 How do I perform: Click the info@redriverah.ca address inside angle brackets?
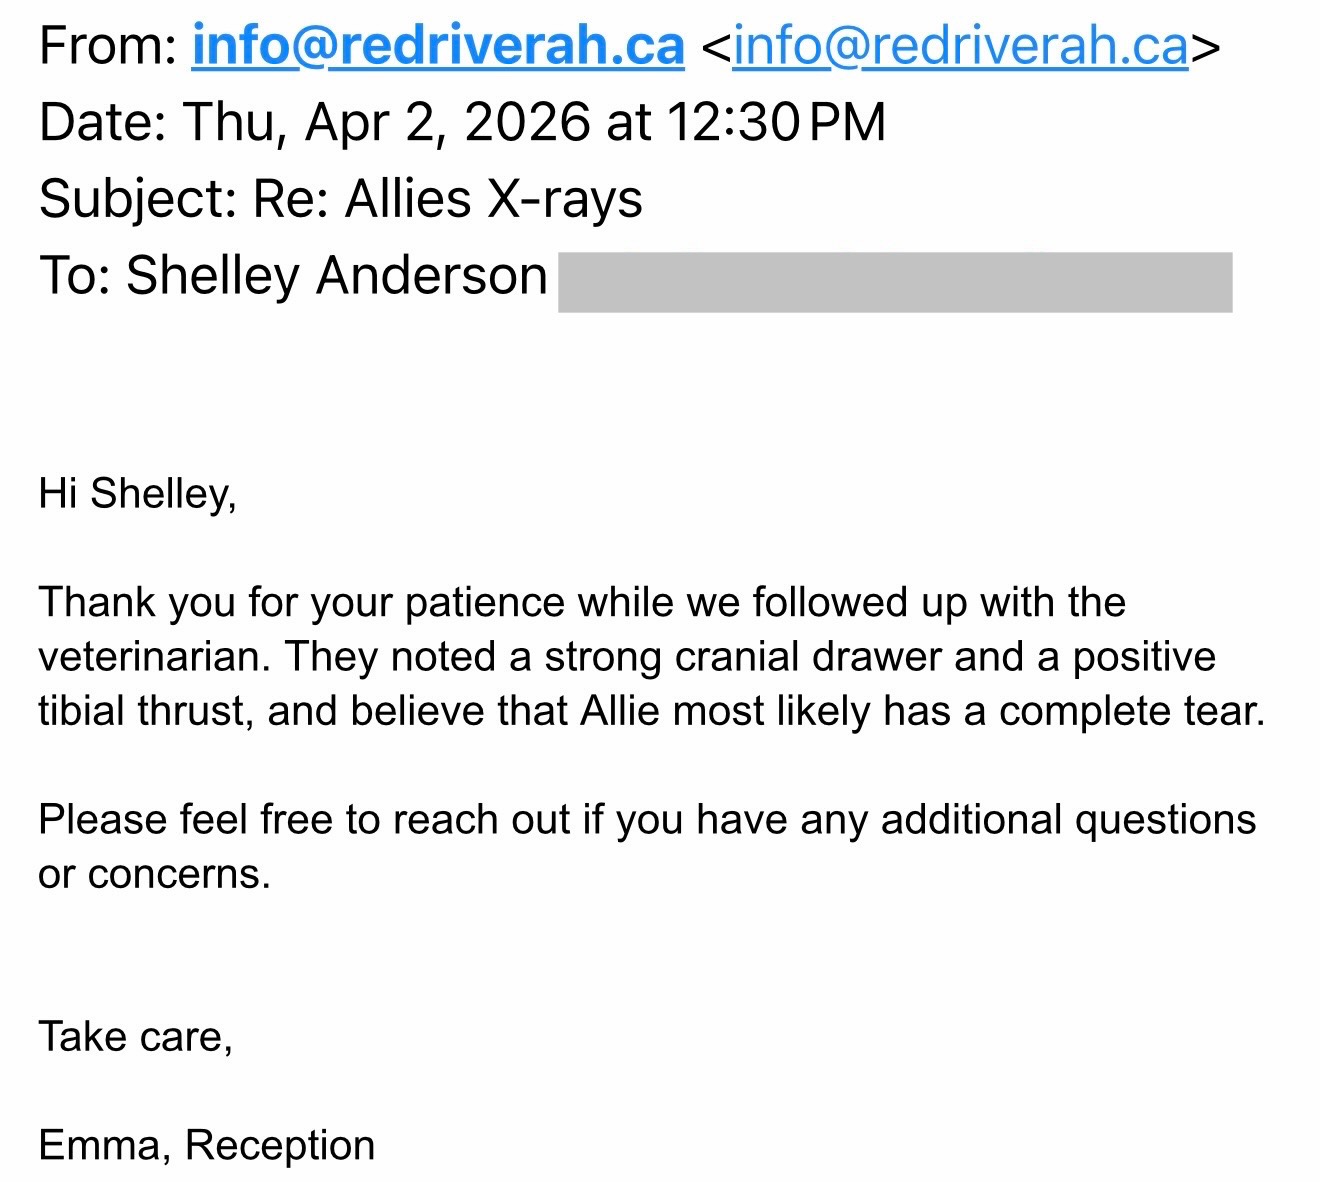pos(960,46)
